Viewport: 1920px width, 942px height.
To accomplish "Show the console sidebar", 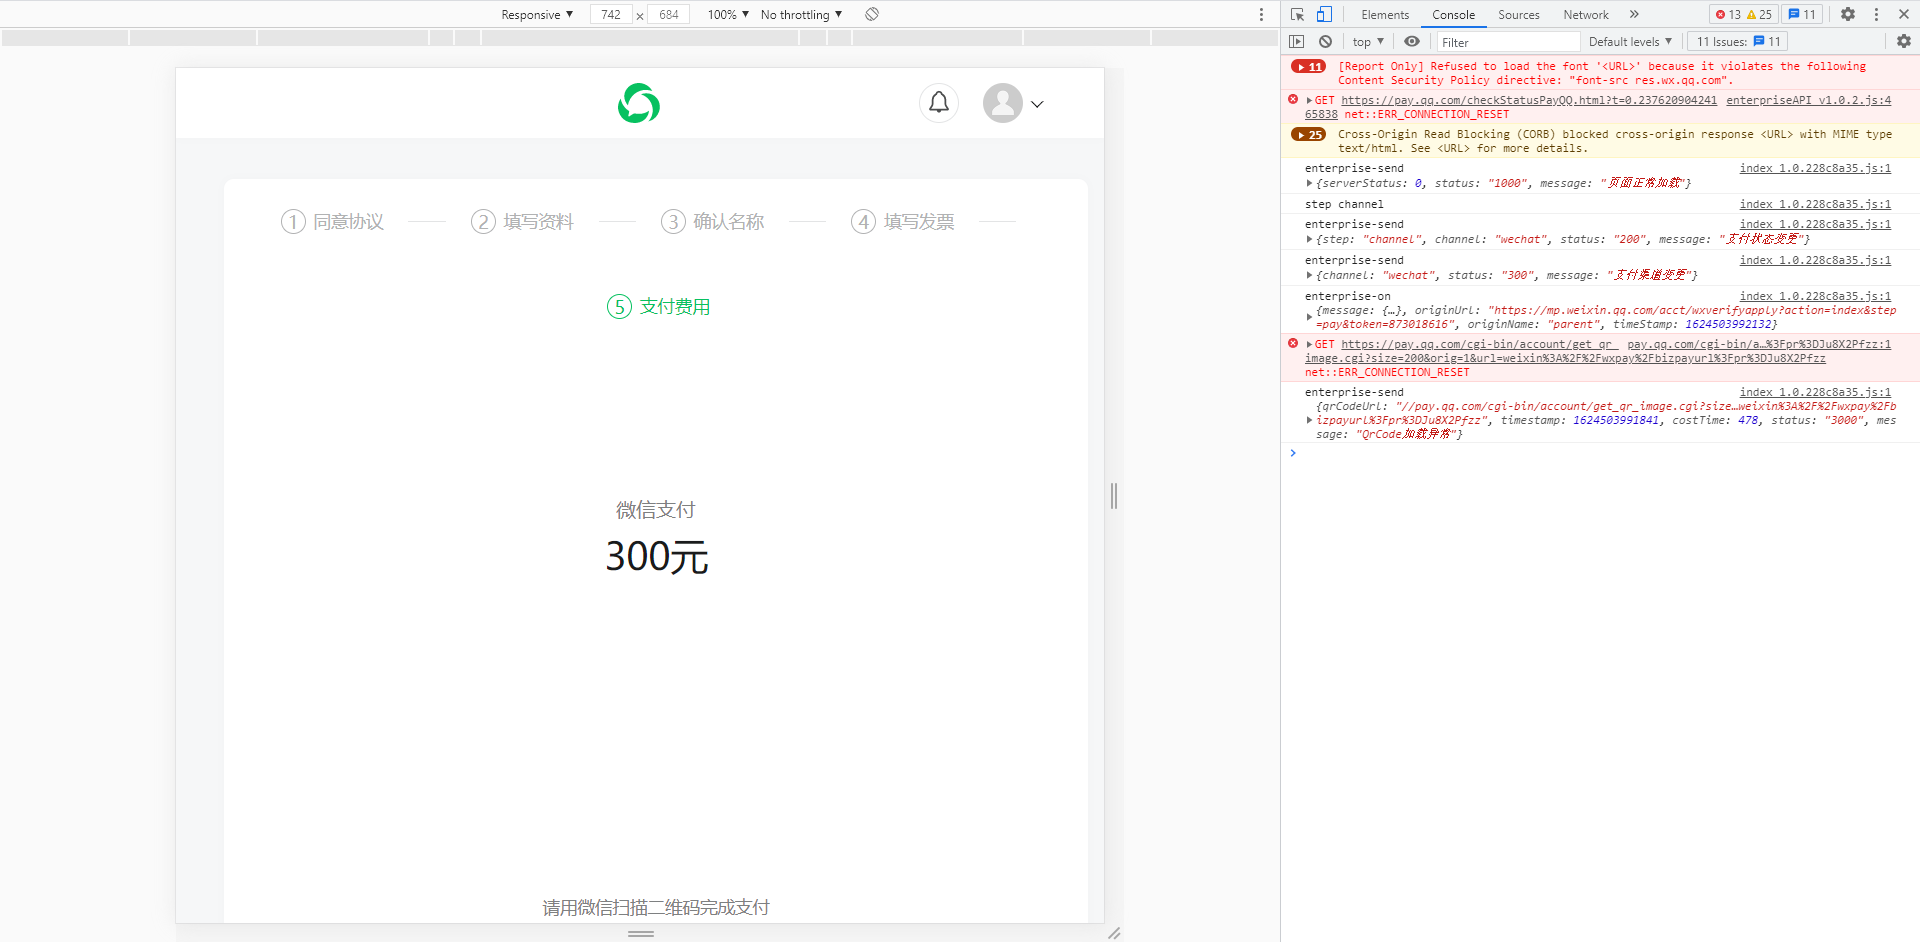I will click(x=1297, y=41).
